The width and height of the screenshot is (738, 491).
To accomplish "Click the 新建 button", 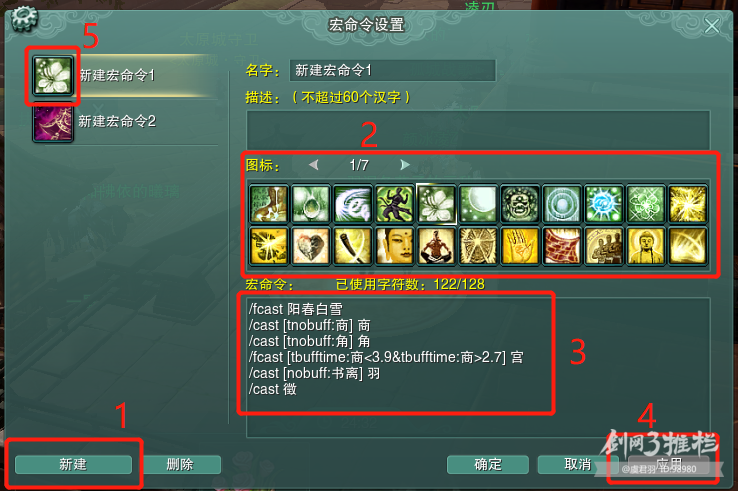I will pyautogui.click(x=73, y=465).
